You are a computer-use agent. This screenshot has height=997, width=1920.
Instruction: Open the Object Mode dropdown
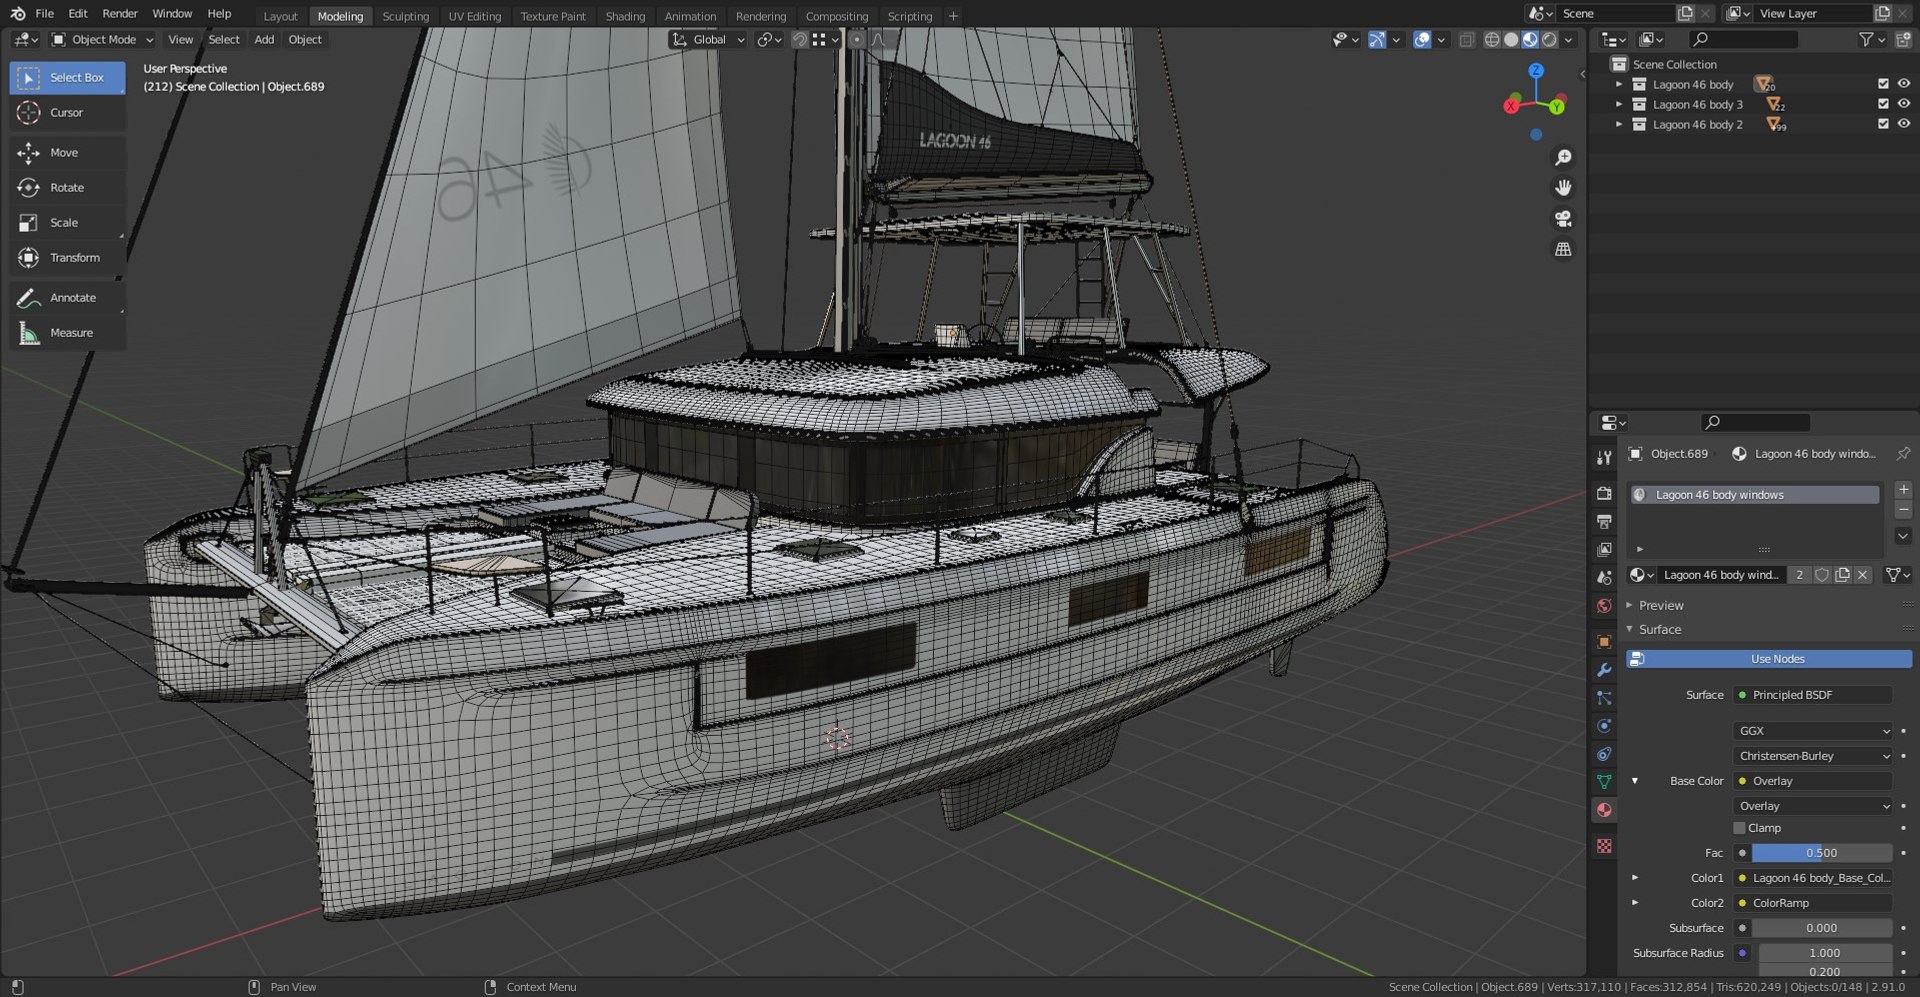pos(103,40)
